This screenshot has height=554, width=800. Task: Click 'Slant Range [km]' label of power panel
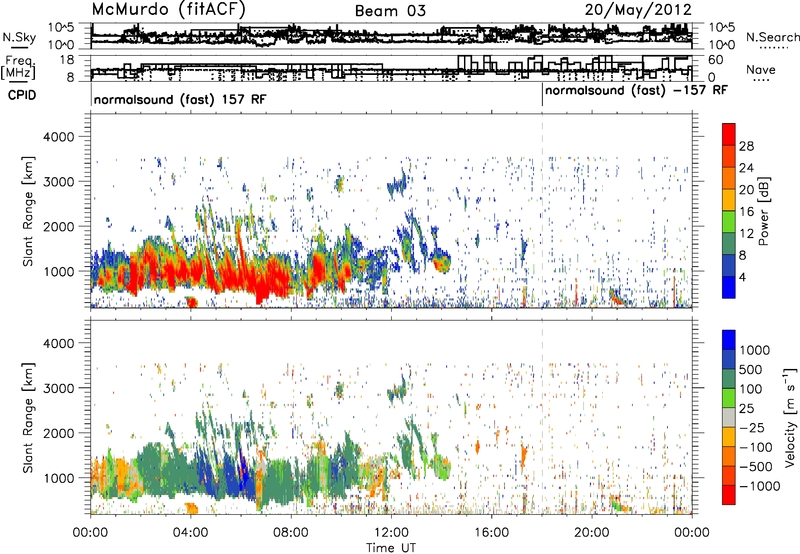pos(28,211)
